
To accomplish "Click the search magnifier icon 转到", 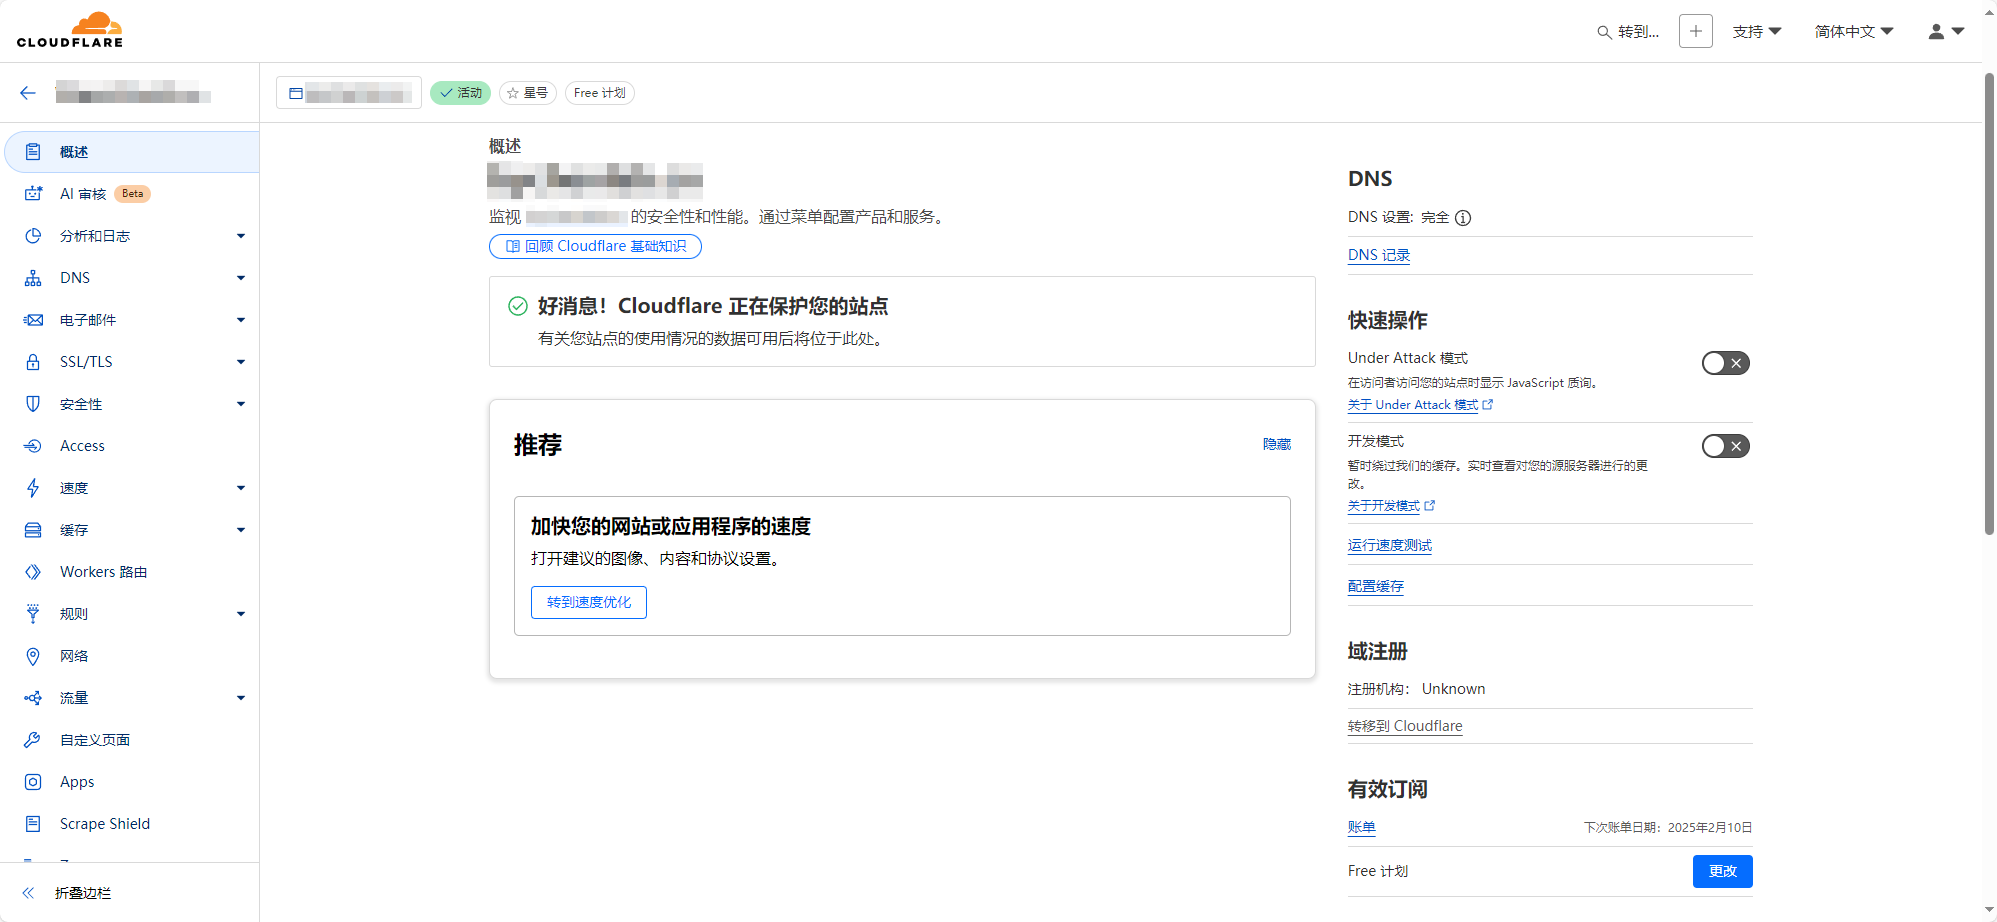I will pyautogui.click(x=1604, y=32).
